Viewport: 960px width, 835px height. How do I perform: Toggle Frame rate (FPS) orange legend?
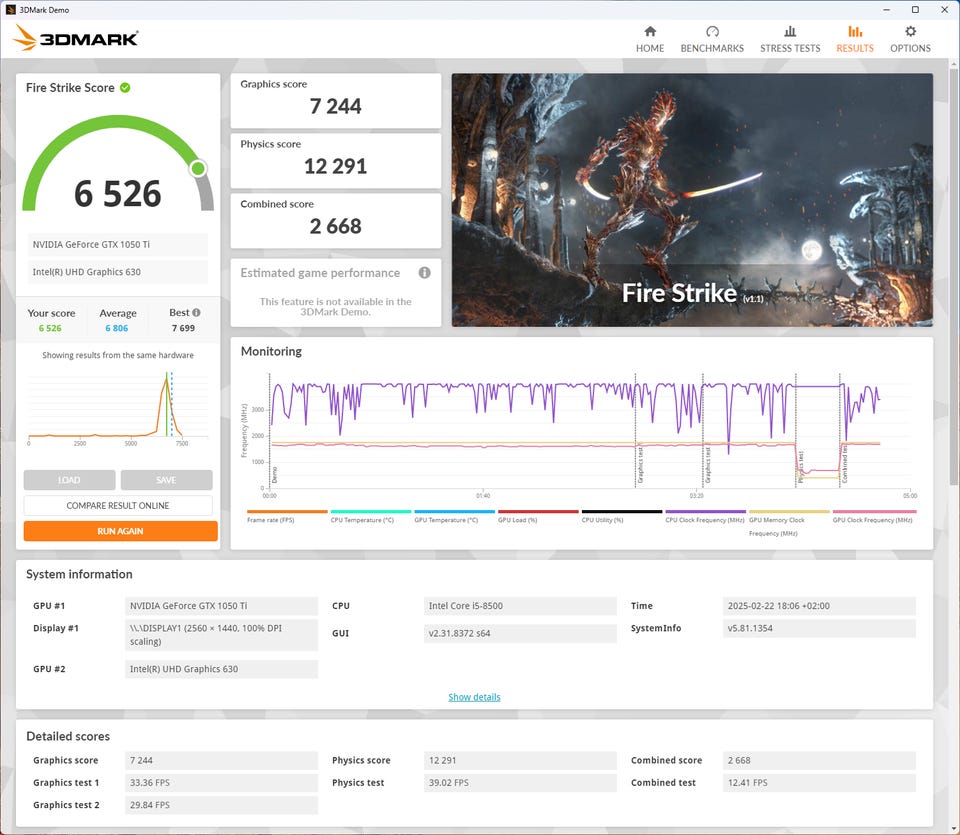(287, 512)
